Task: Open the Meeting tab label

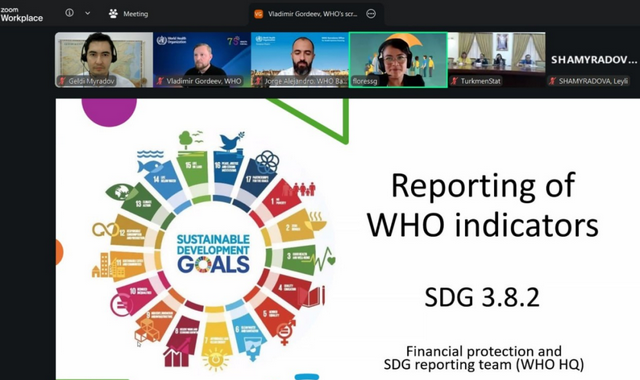Action: pyautogui.click(x=136, y=14)
